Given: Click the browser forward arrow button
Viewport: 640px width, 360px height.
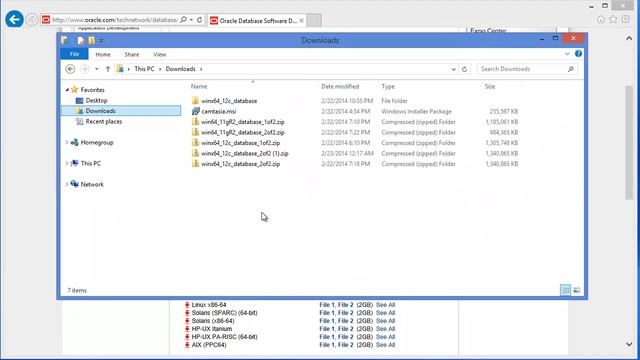Looking at the screenshot, I should coord(32,20).
